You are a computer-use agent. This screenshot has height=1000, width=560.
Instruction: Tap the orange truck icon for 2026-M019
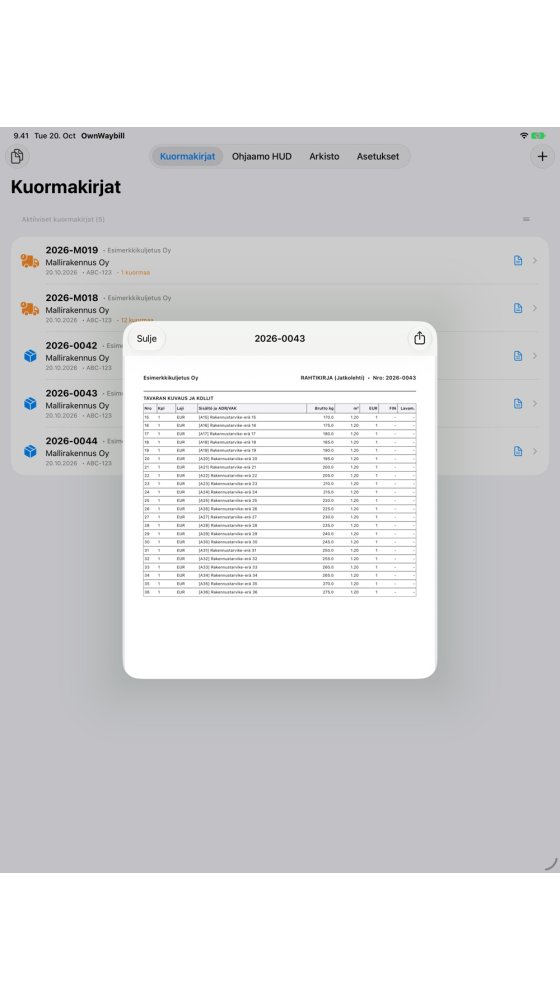click(30, 261)
